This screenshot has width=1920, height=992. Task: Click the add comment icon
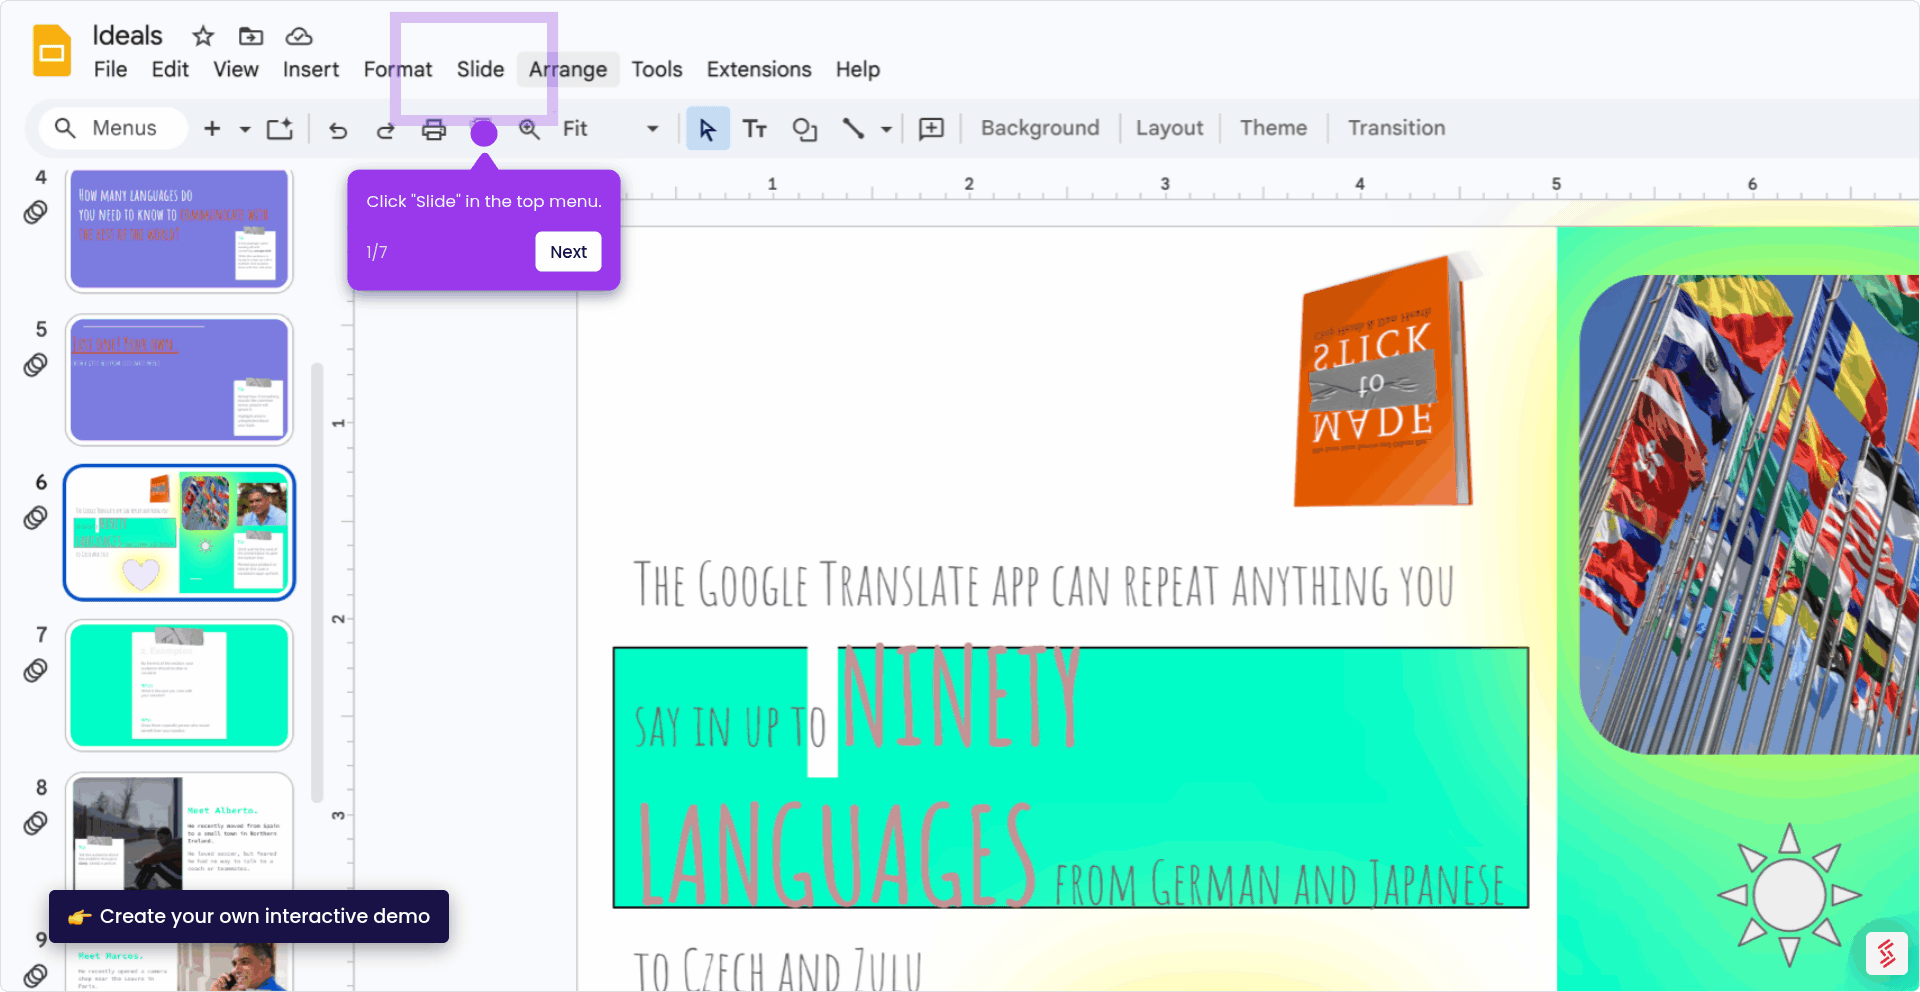[x=931, y=128]
